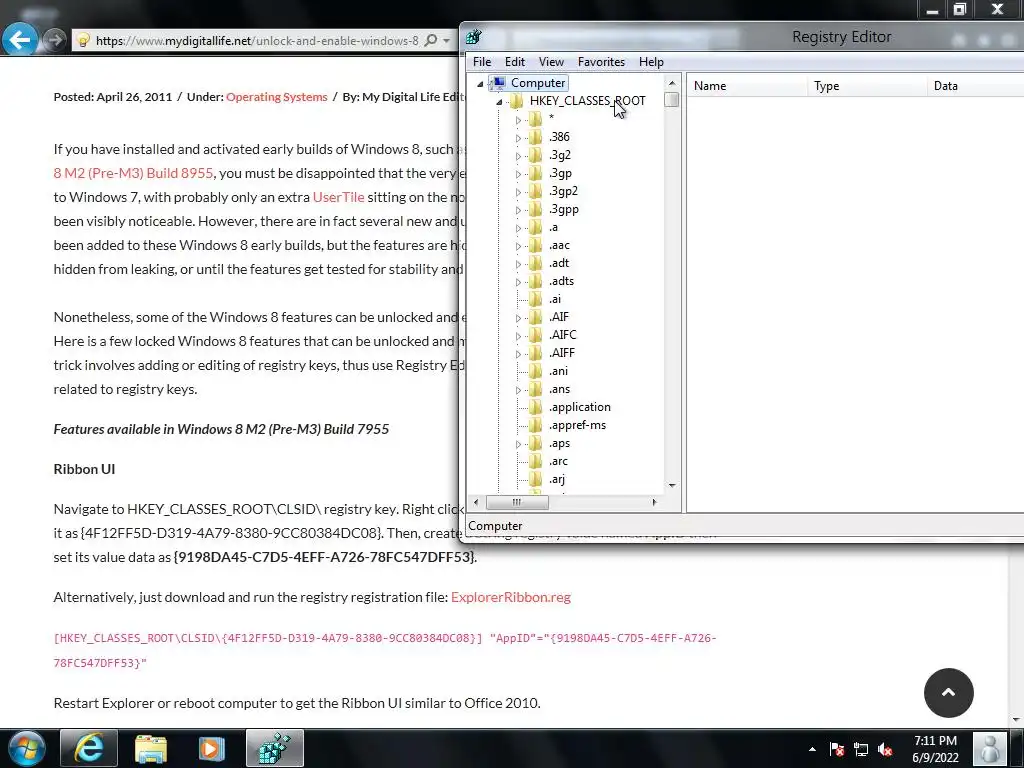The height and width of the screenshot is (768, 1024).
Task: Click the scroll-to-top round button
Action: tap(948, 693)
